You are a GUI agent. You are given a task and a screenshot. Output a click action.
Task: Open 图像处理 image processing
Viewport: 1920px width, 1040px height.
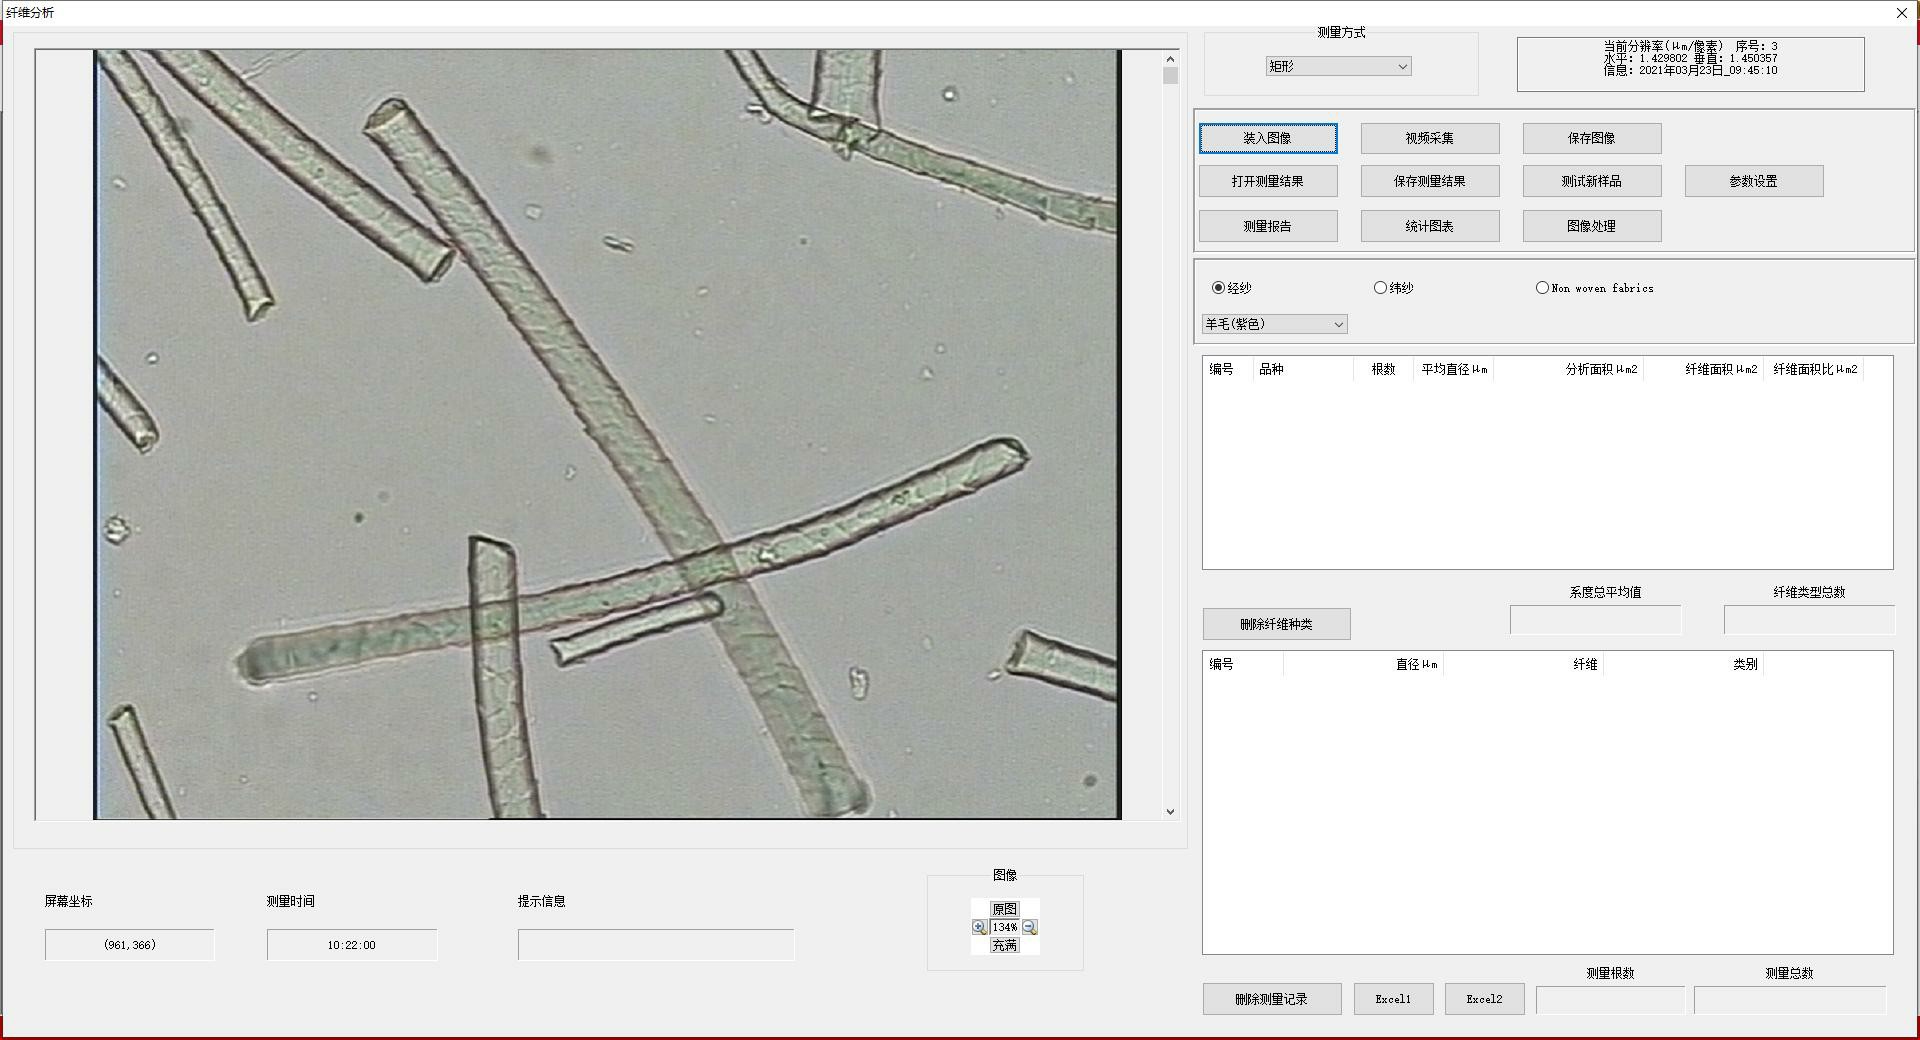tap(1592, 226)
